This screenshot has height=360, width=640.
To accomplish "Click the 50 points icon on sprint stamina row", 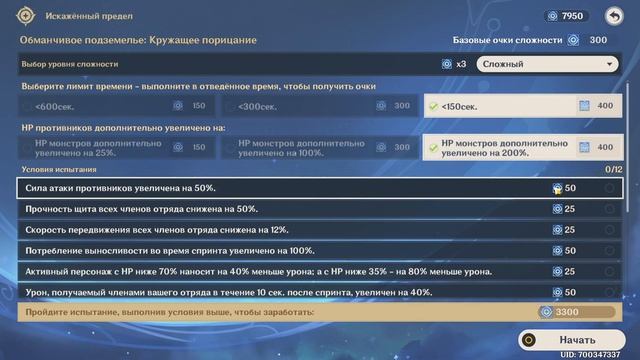I will [557, 251].
